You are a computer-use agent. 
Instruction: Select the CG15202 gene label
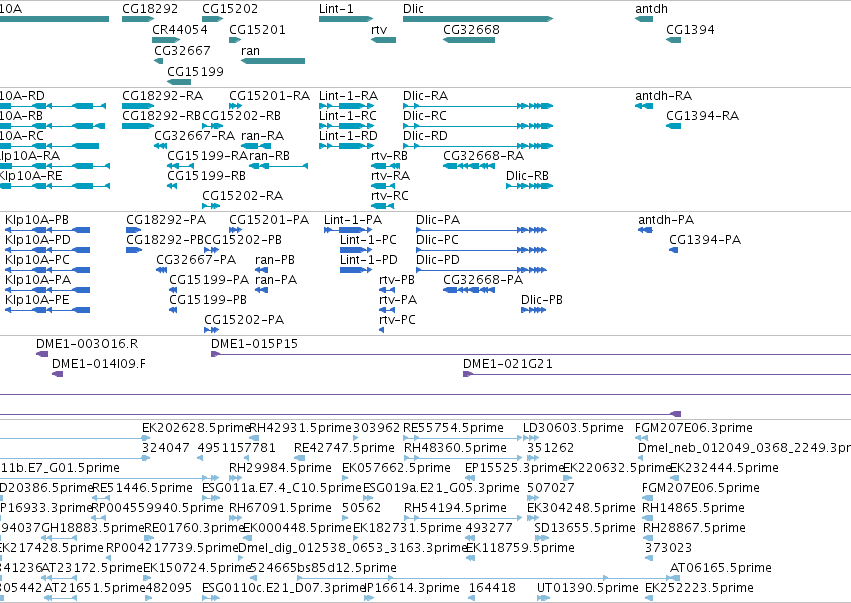230,9
